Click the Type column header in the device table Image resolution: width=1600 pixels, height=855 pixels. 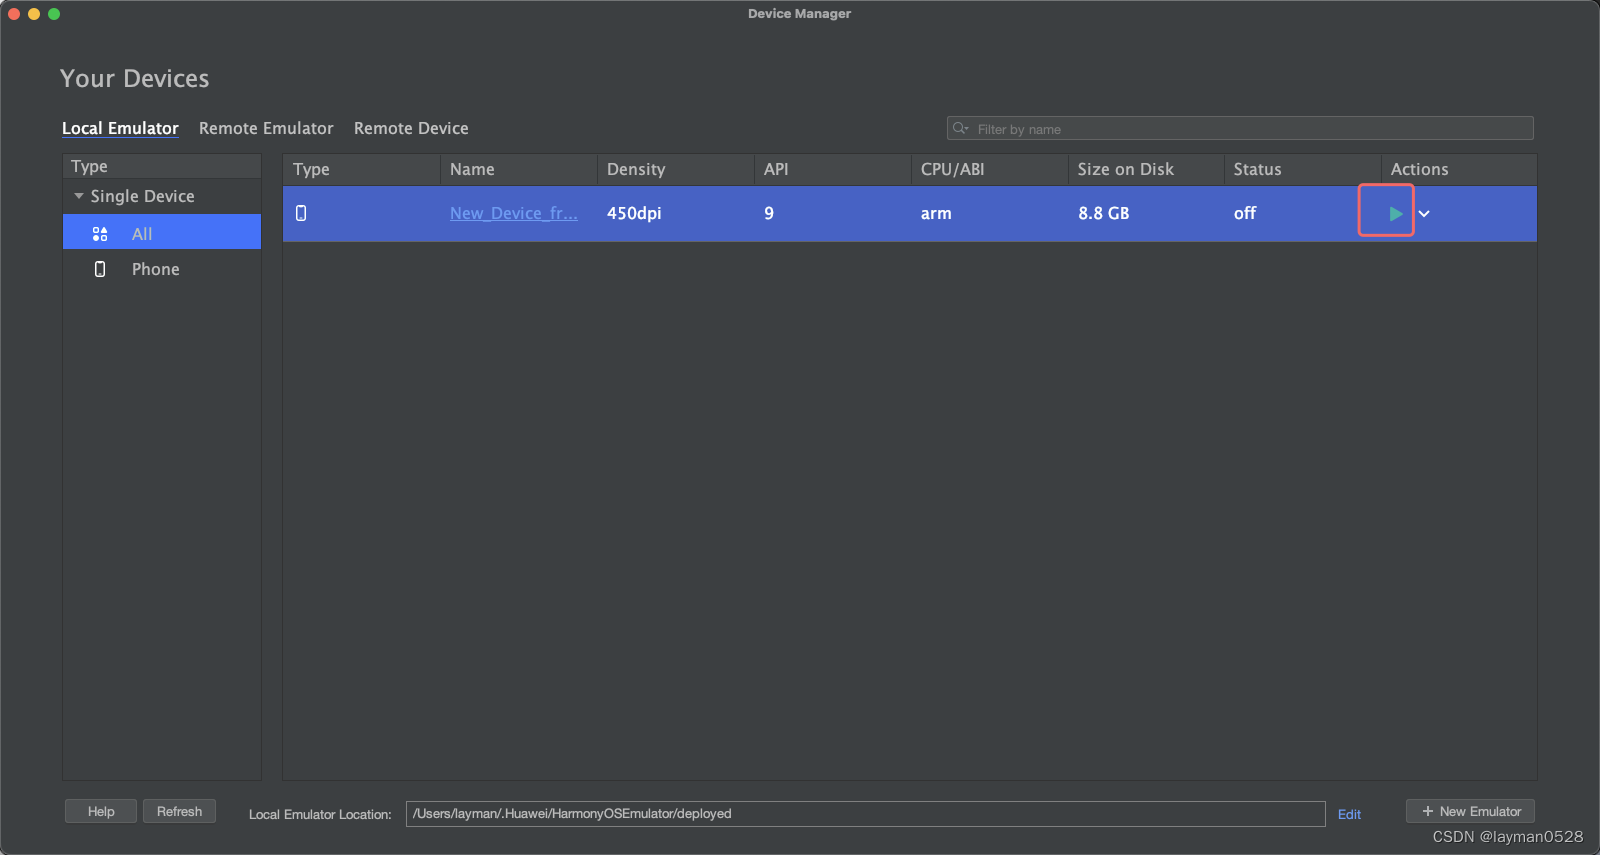(x=362, y=169)
